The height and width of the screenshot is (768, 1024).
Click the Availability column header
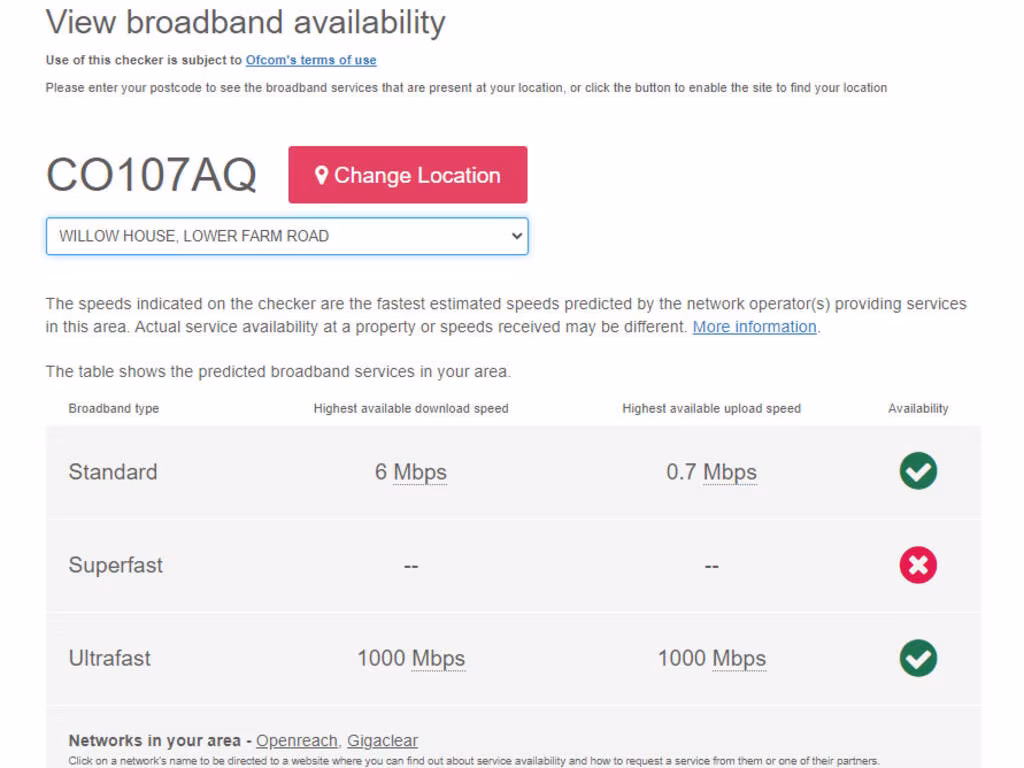pyautogui.click(x=918, y=408)
